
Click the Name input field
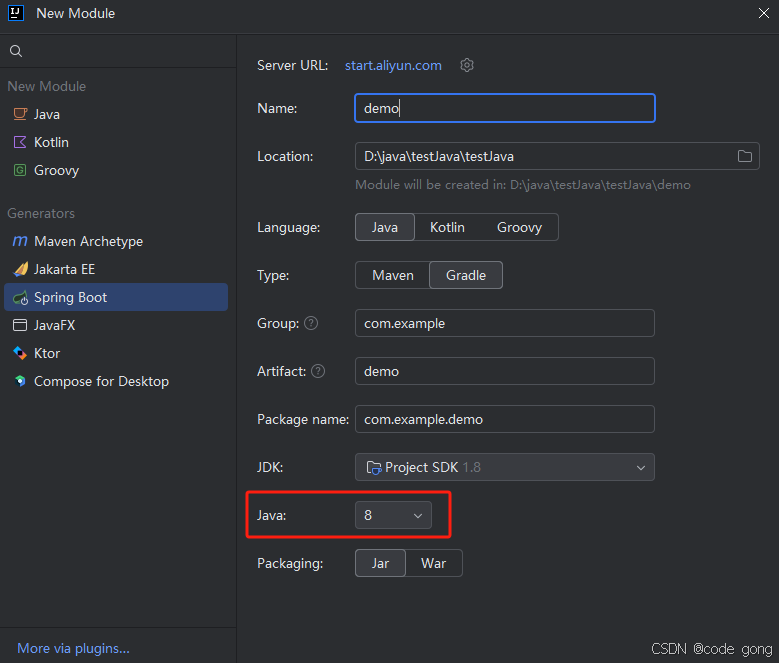click(505, 108)
